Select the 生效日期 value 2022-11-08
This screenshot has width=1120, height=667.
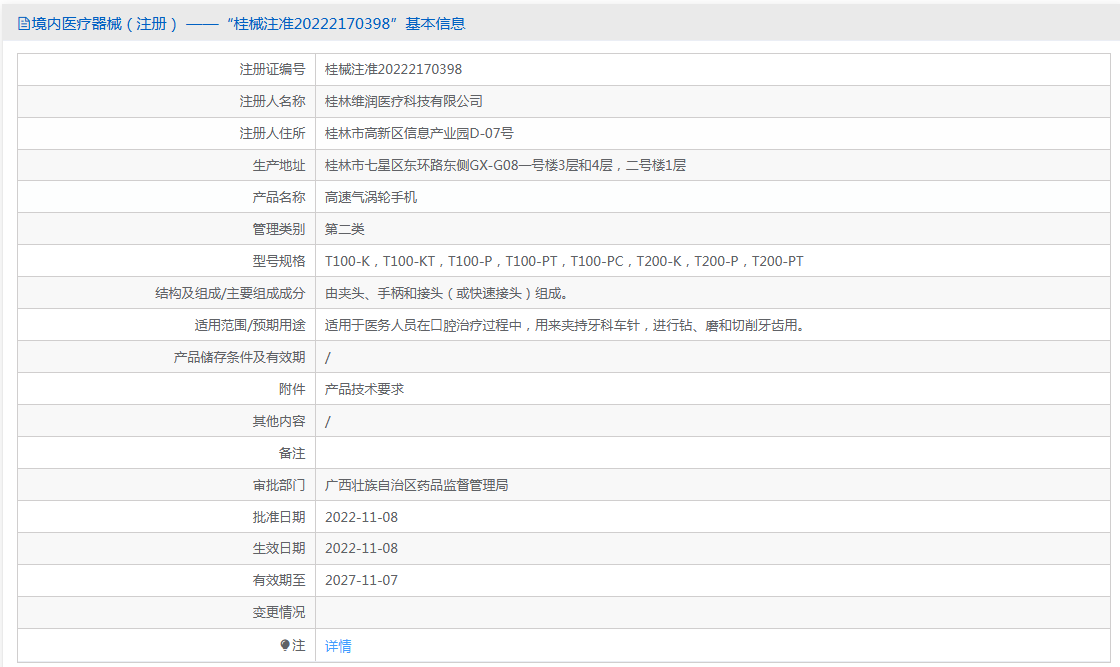[361, 548]
